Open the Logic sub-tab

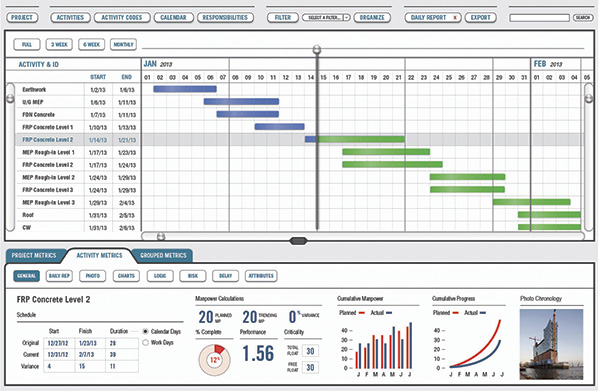(160, 276)
